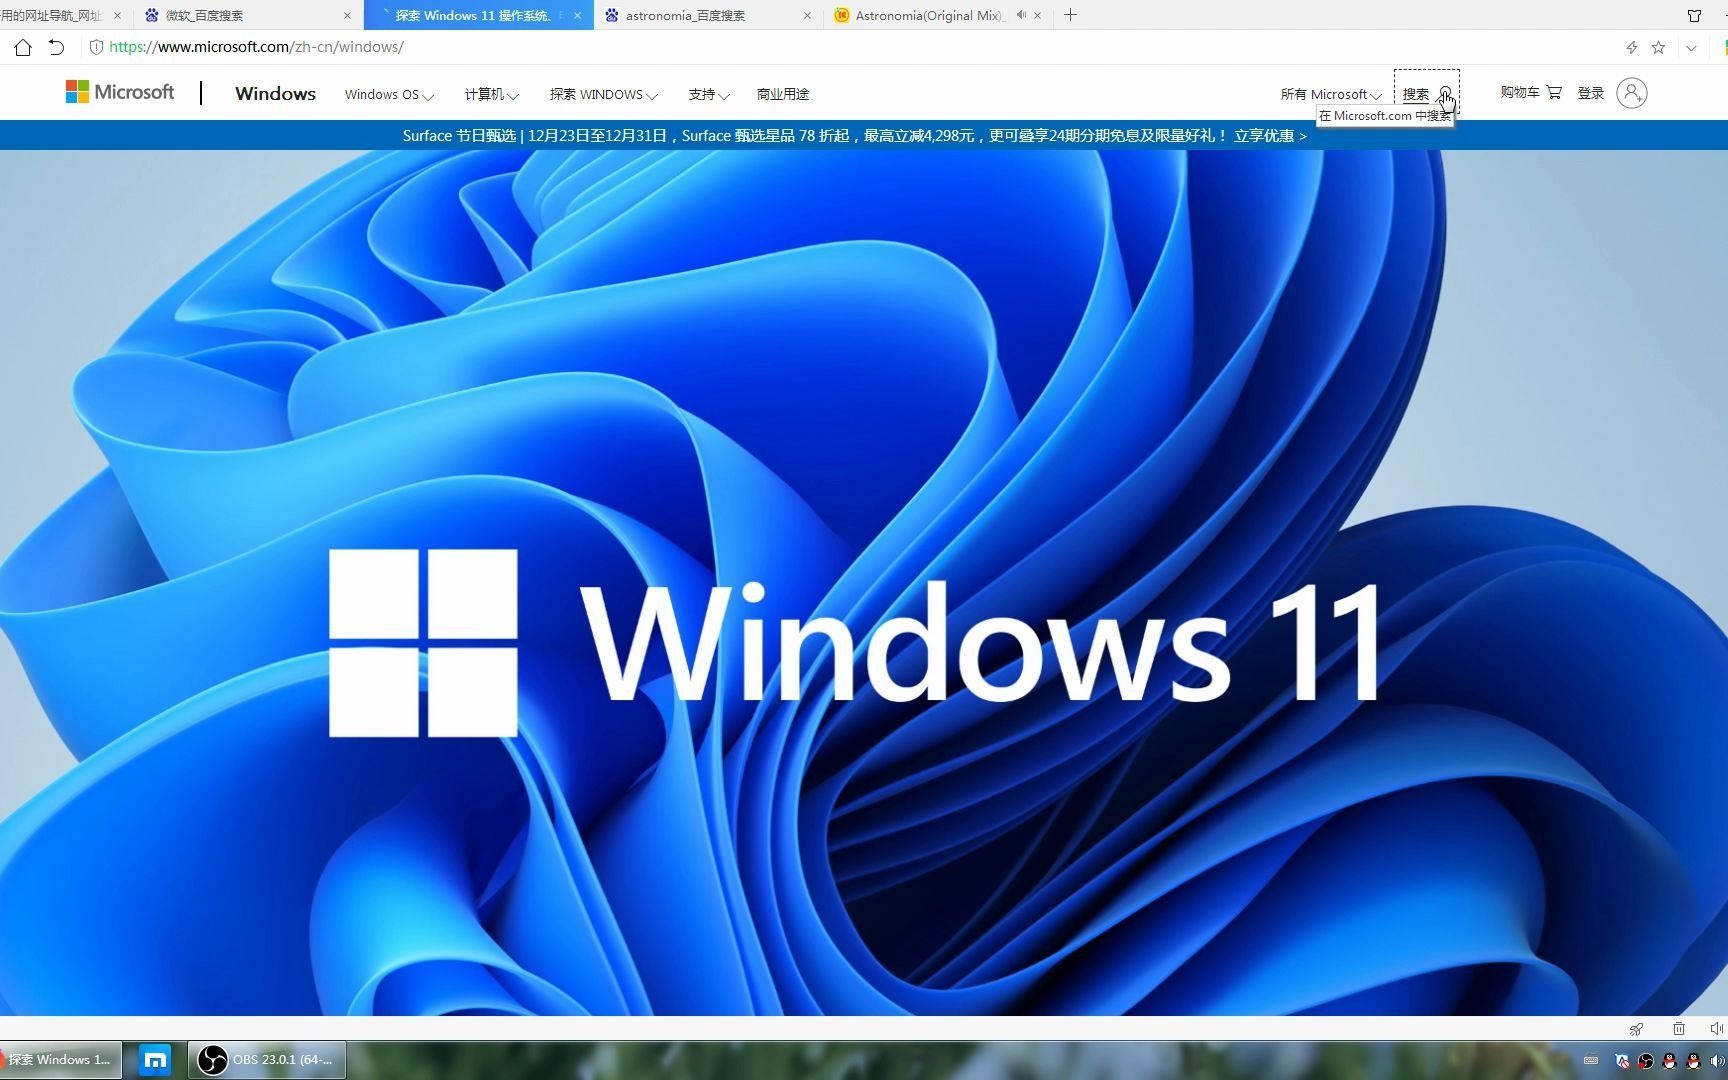Bookmark this page with the star icon
Image resolution: width=1728 pixels, height=1080 pixels.
click(x=1659, y=47)
